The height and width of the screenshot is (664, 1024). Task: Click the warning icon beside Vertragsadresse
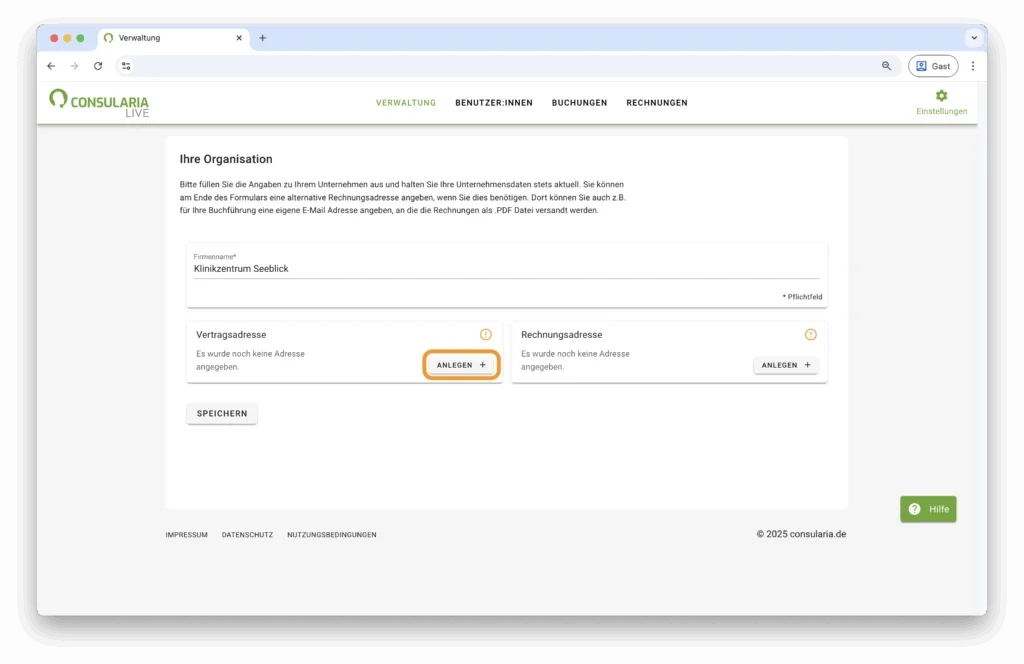pyautogui.click(x=486, y=335)
